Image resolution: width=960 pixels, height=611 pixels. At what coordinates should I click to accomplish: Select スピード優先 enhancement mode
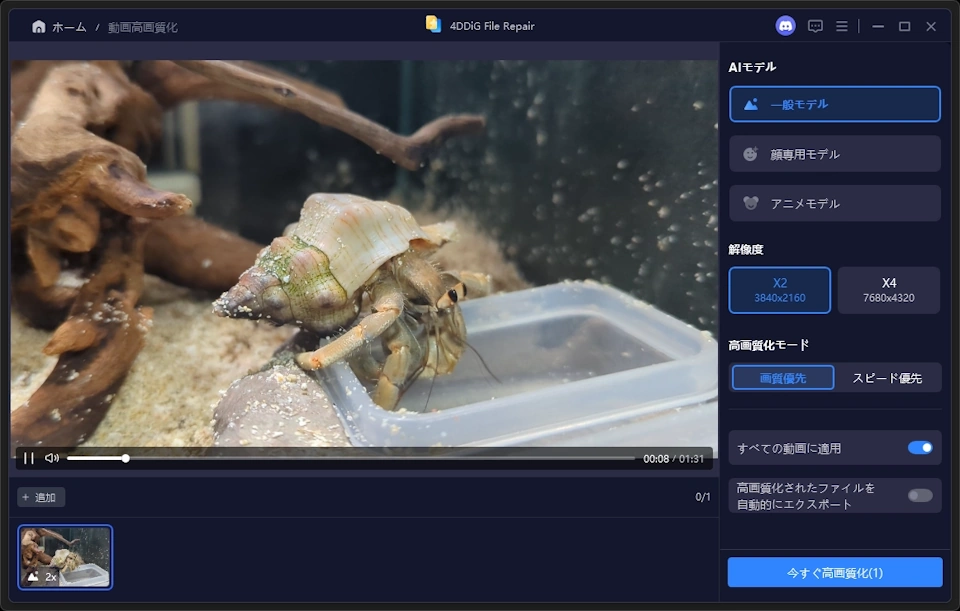(x=887, y=378)
